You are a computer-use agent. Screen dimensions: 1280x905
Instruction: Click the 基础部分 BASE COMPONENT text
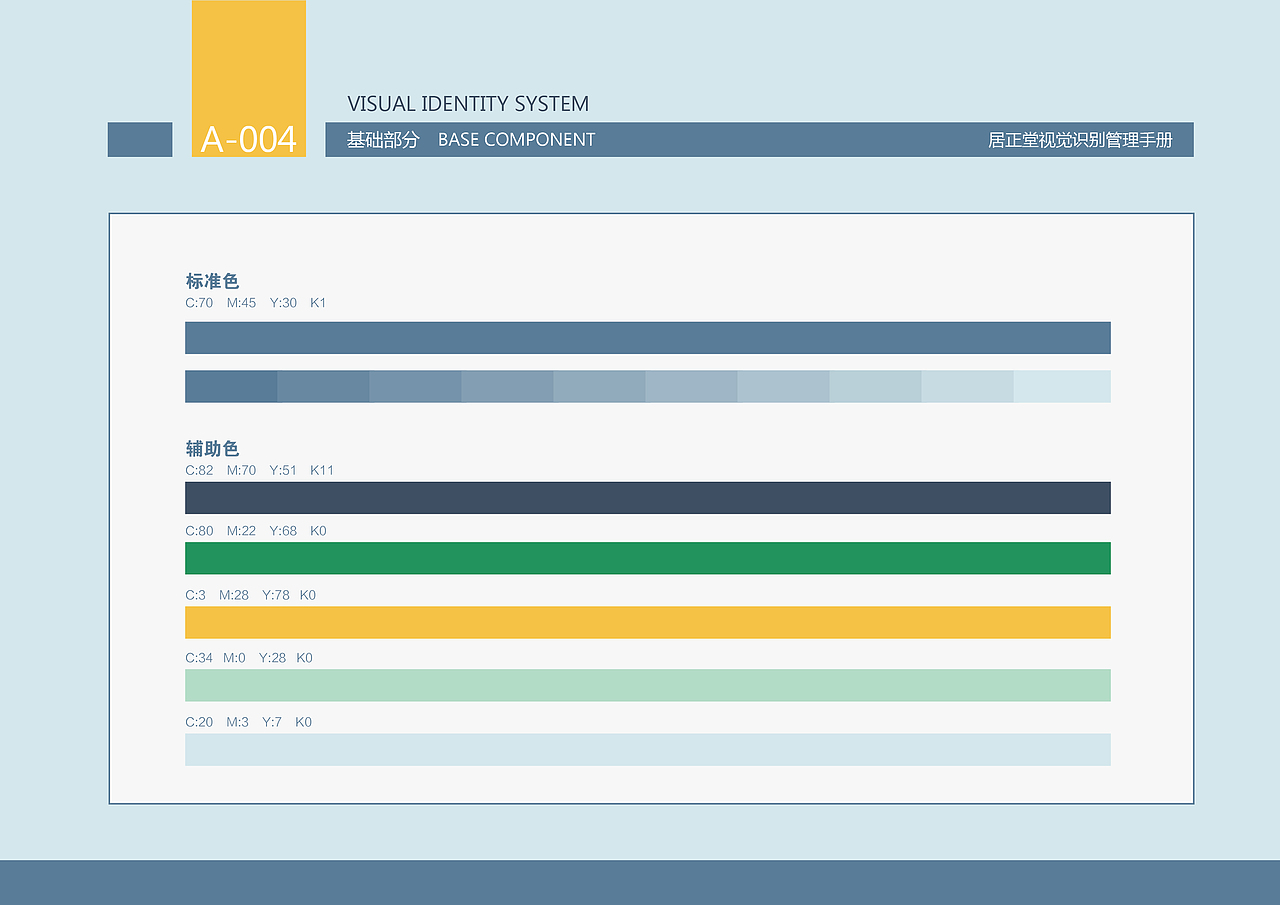[x=471, y=140]
